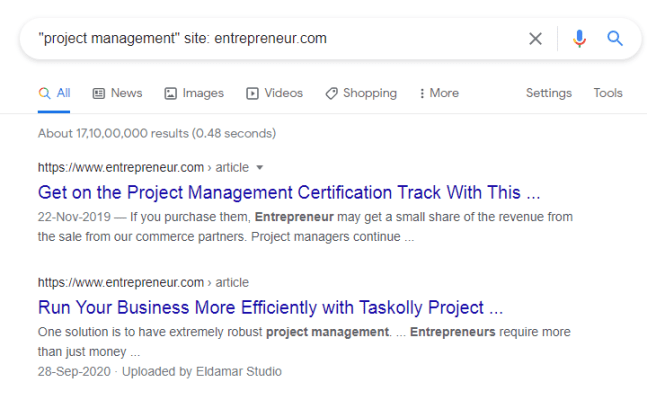Click the All tab magnifier icon
Screen dimensions: 647x400
tap(45, 93)
